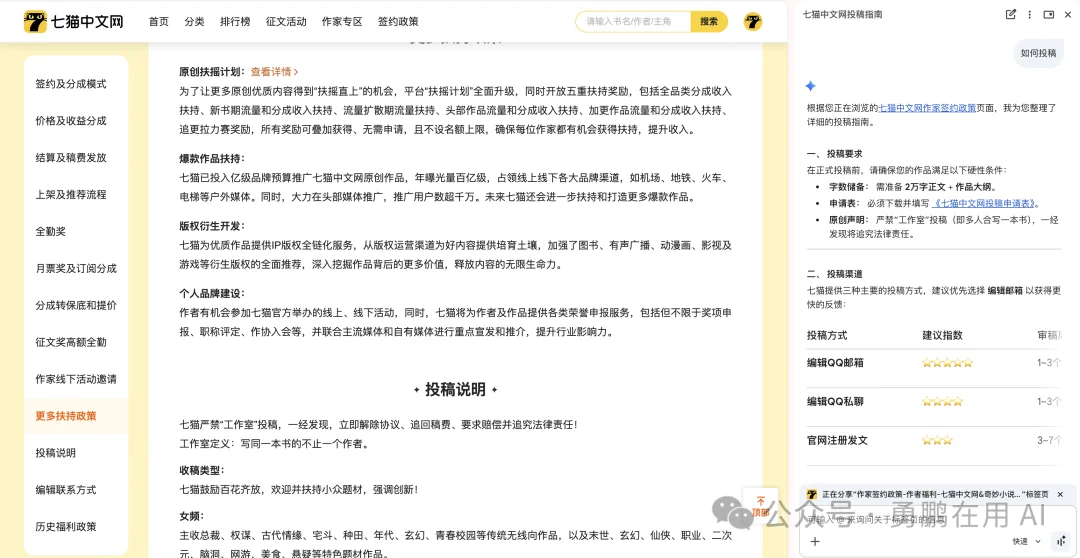Open 作家专区 in the top navigation

342,21
